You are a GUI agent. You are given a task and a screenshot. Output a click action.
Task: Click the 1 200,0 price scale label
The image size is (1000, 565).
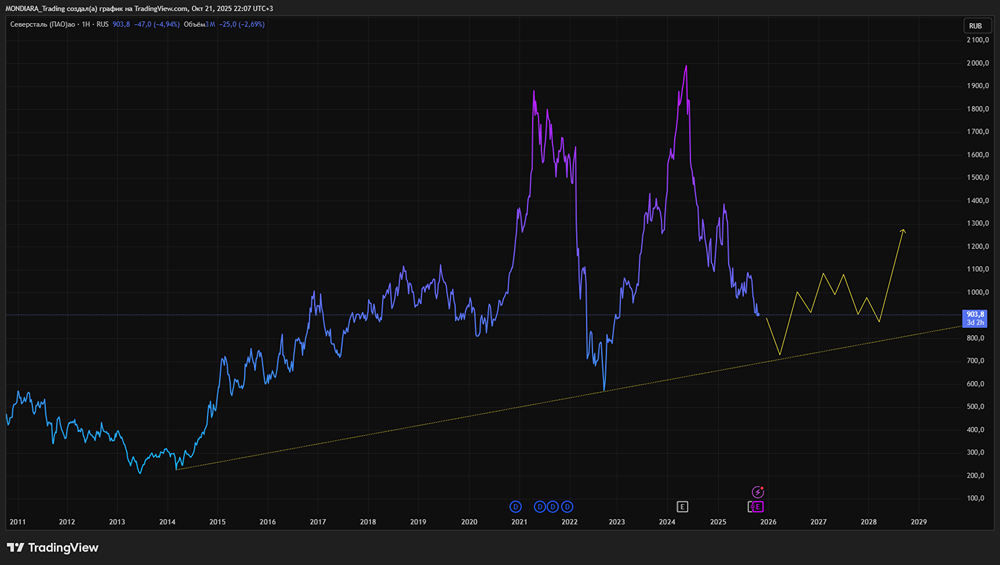pyautogui.click(x=978, y=247)
